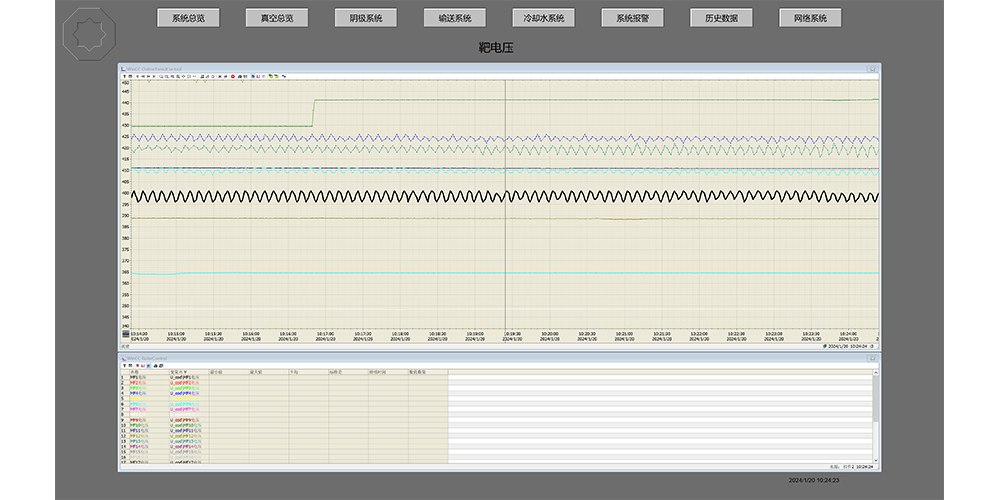Select the blue MF4 row

click(284, 393)
